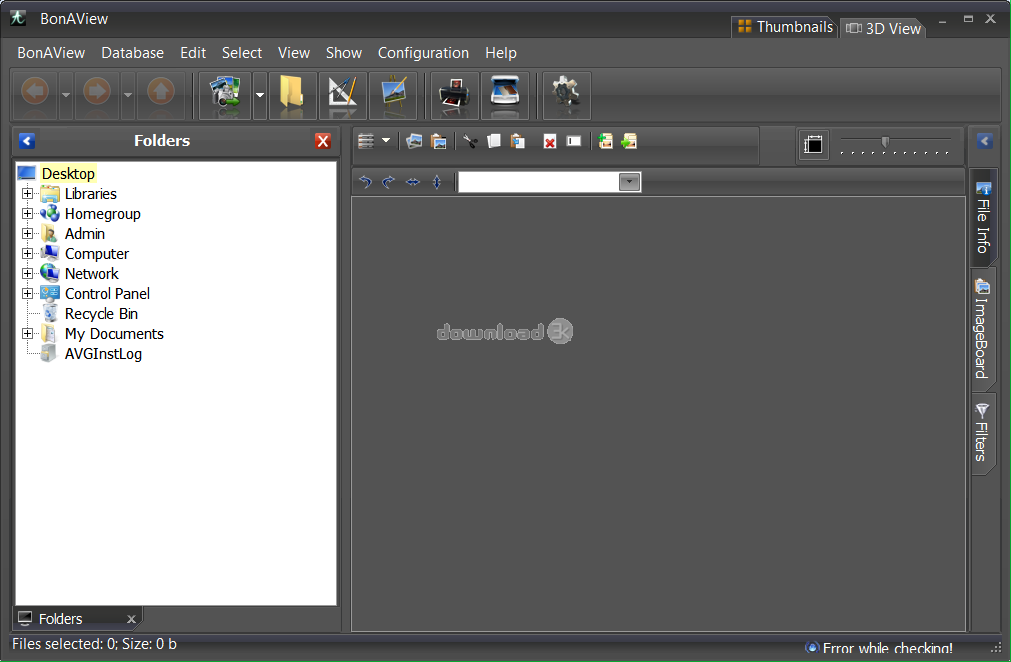Screen dimensions: 1011x662
Task: Expand the Network tree node
Action: [27, 273]
